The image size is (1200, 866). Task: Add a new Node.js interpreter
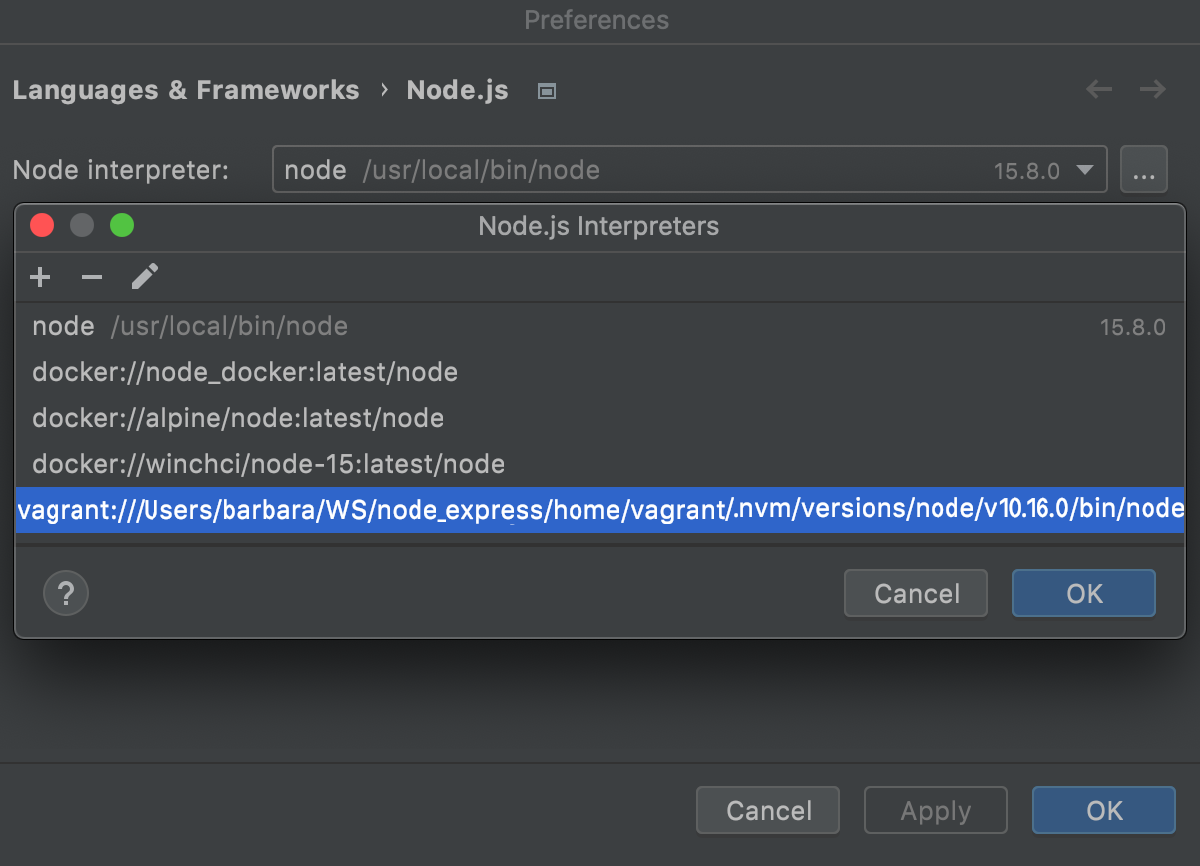(40, 277)
